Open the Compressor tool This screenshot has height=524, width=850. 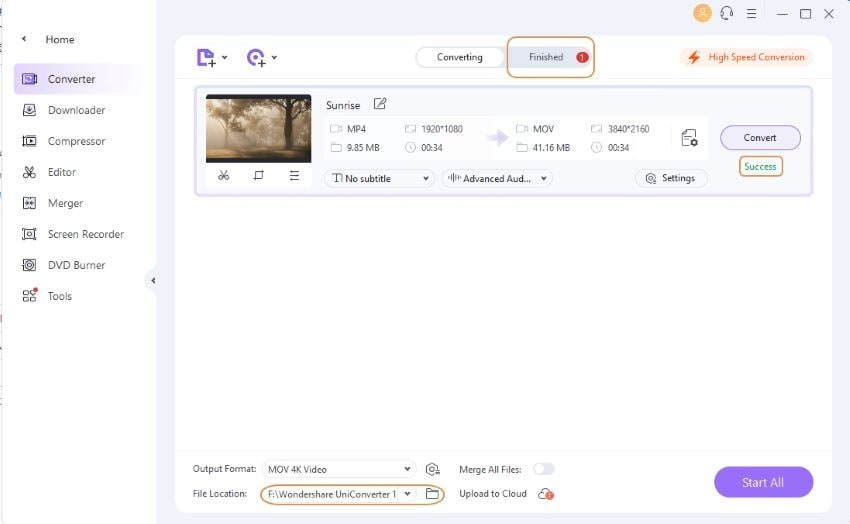click(x=76, y=141)
